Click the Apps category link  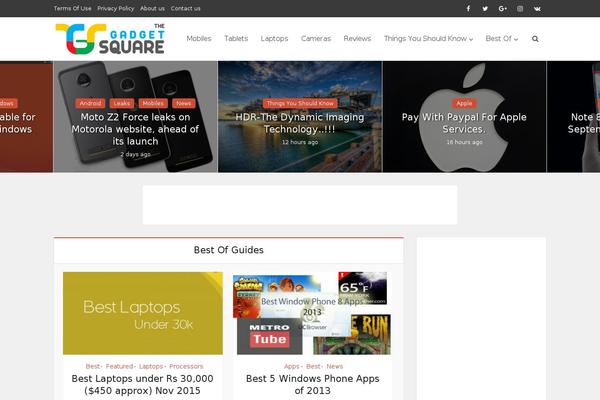click(x=292, y=366)
